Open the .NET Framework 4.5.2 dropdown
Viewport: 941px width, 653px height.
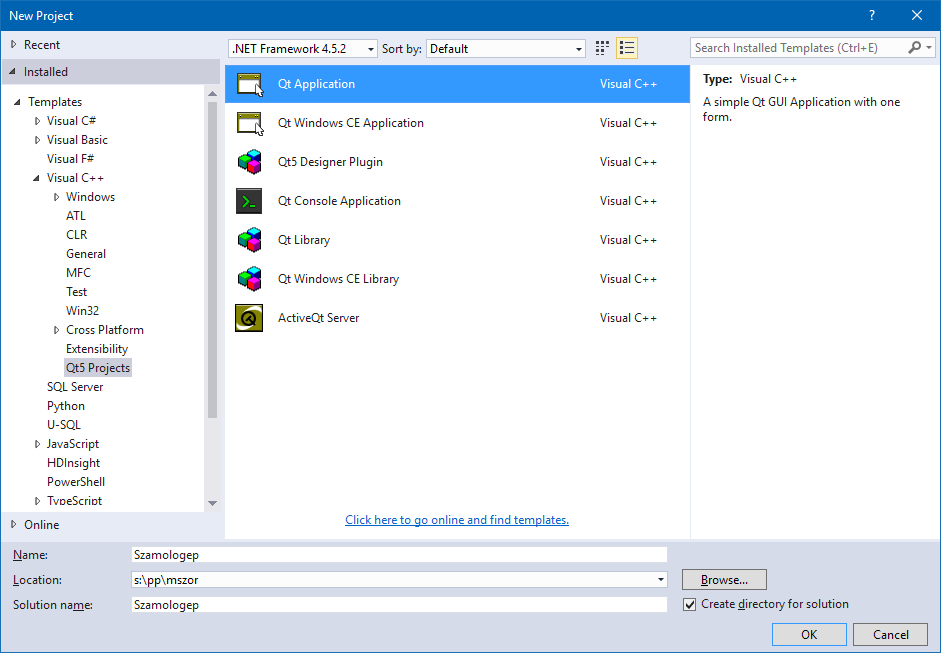[303, 49]
